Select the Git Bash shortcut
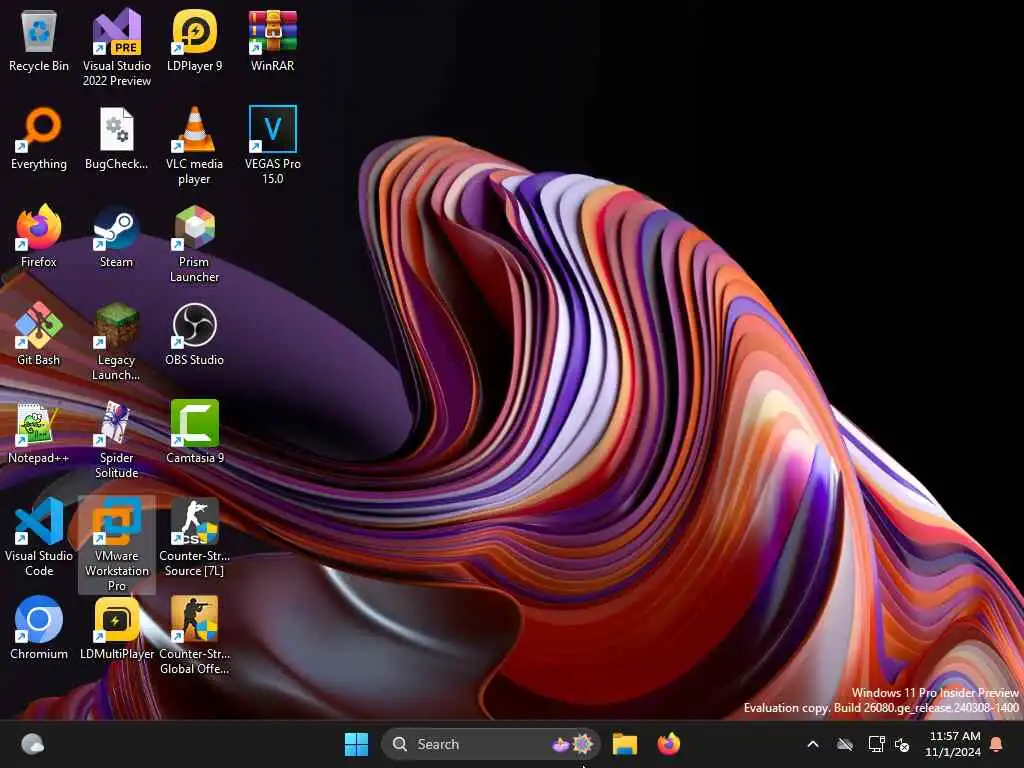Screen dimensions: 1024x768 click(39, 334)
